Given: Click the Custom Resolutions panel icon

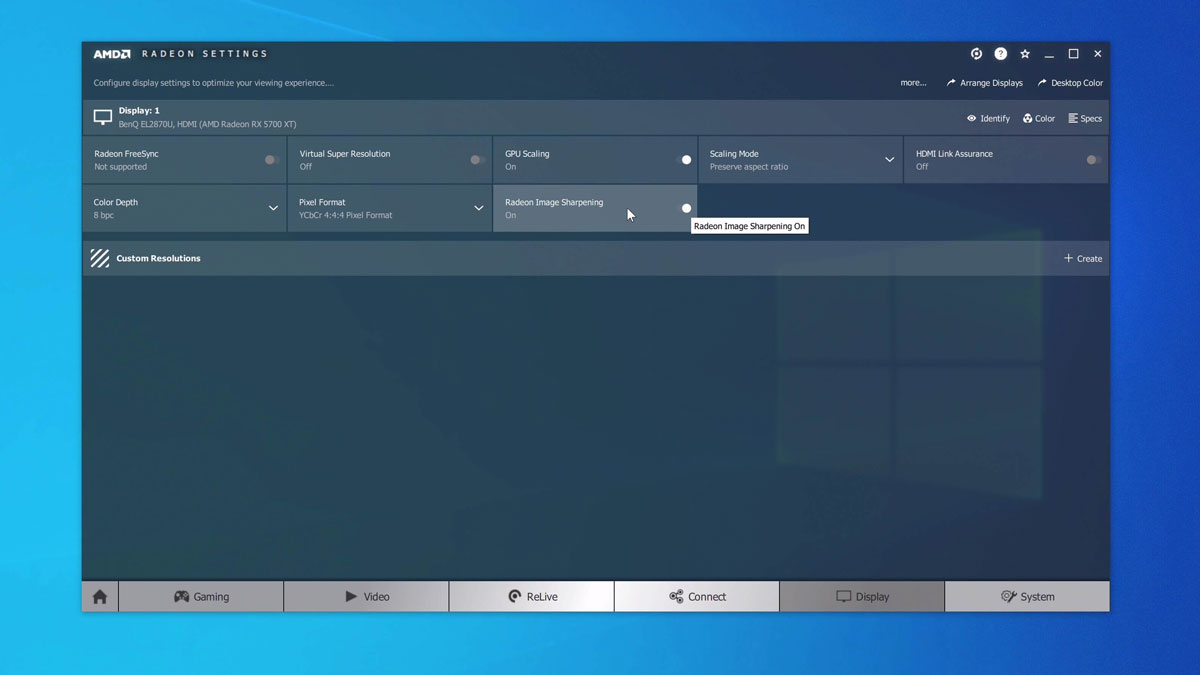Looking at the screenshot, I should coord(99,258).
